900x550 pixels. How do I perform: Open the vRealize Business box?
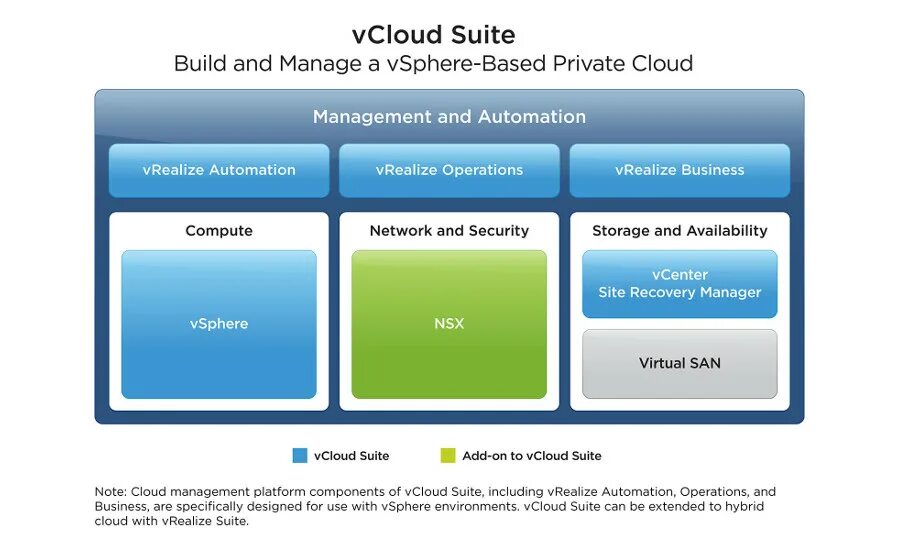click(x=680, y=171)
